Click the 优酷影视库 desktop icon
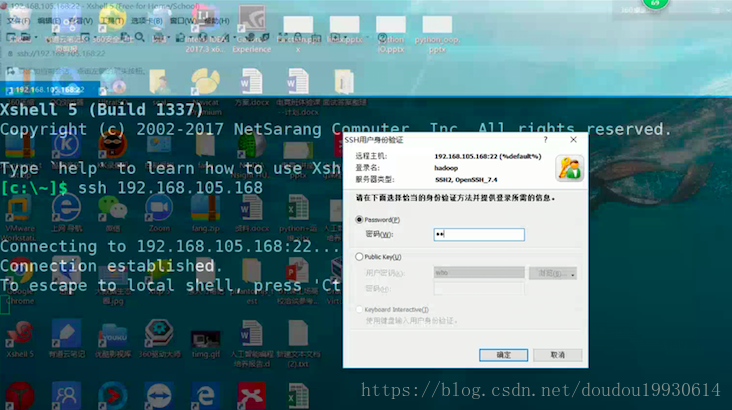The image size is (732, 410). (113, 339)
